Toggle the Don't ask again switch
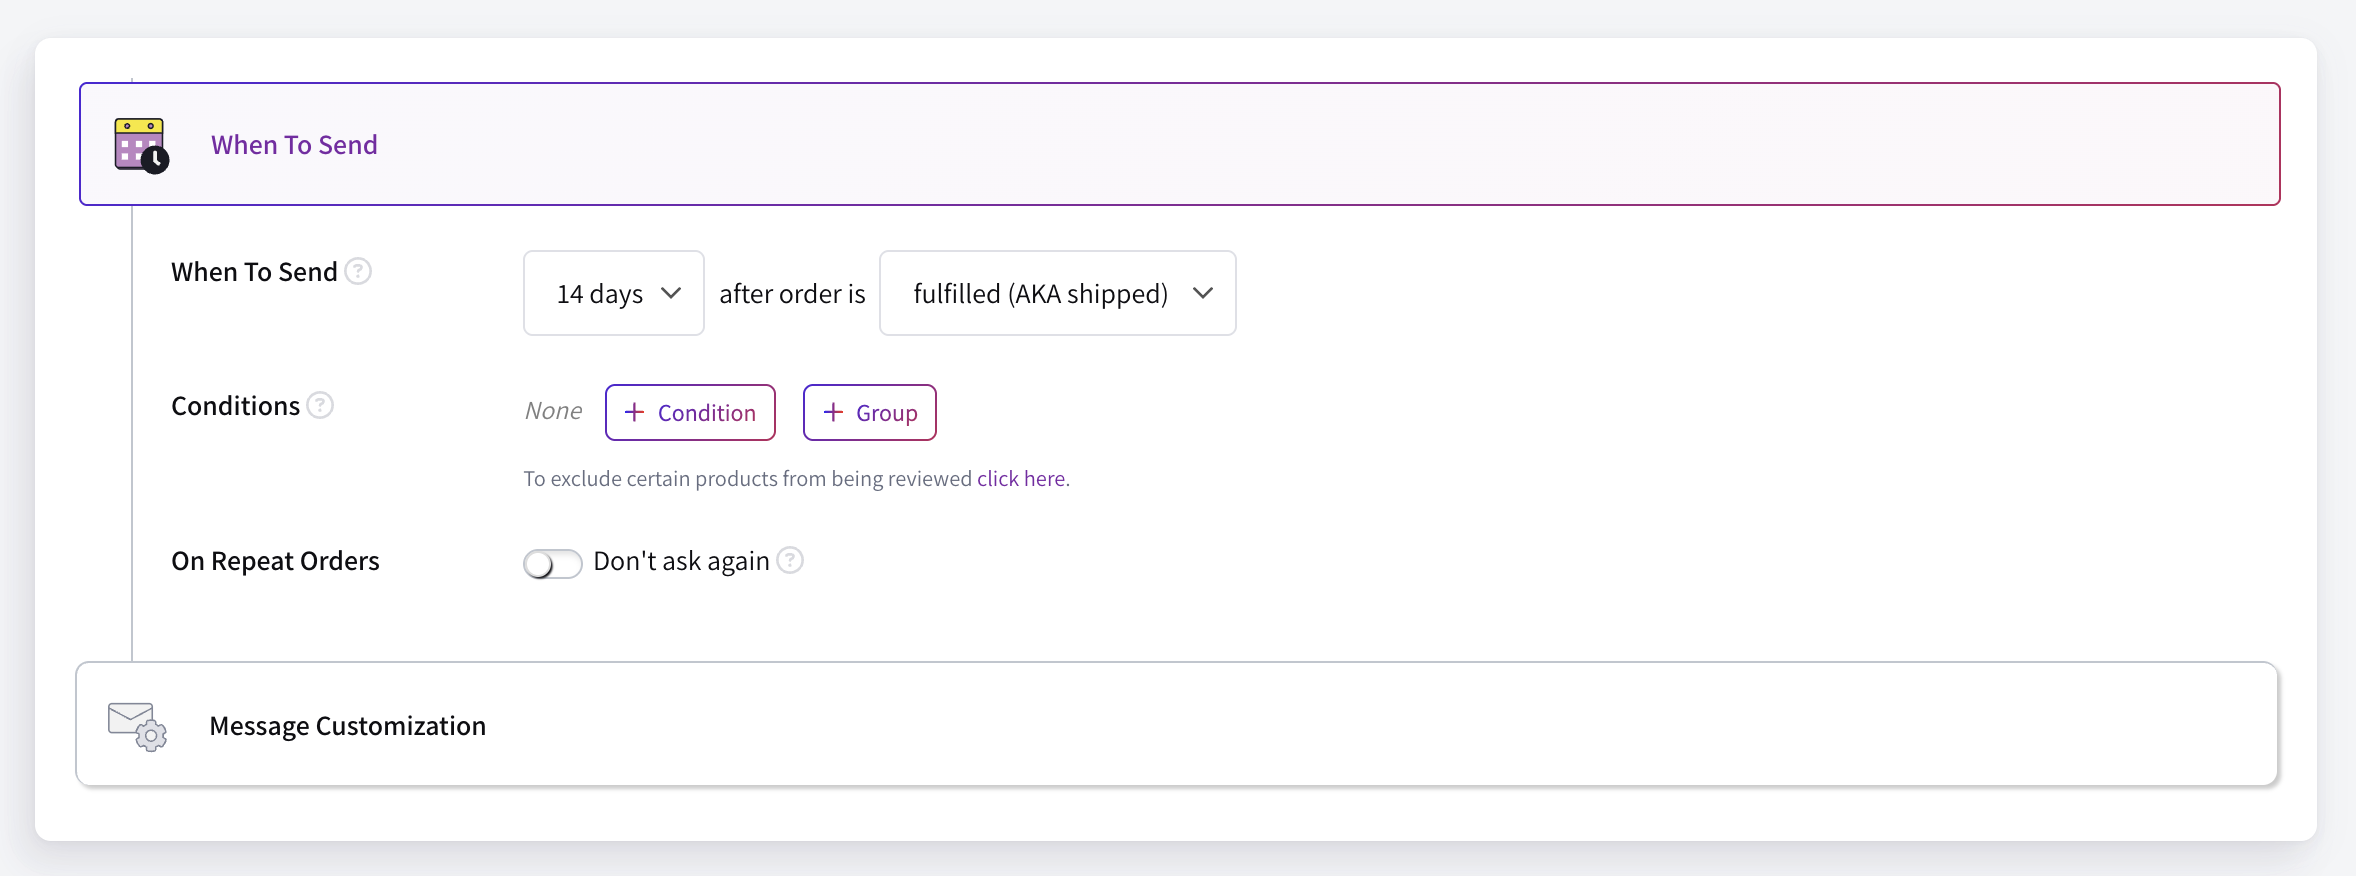Screen dimensions: 2356x876 pyautogui.click(x=552, y=564)
